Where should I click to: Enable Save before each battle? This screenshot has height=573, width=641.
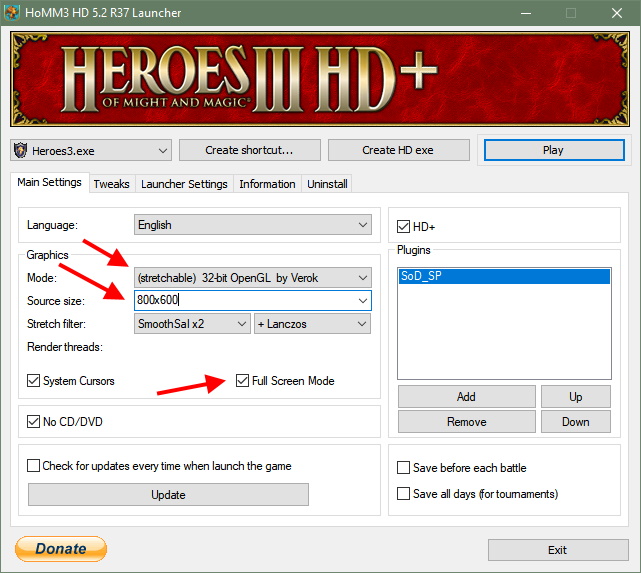click(403, 468)
